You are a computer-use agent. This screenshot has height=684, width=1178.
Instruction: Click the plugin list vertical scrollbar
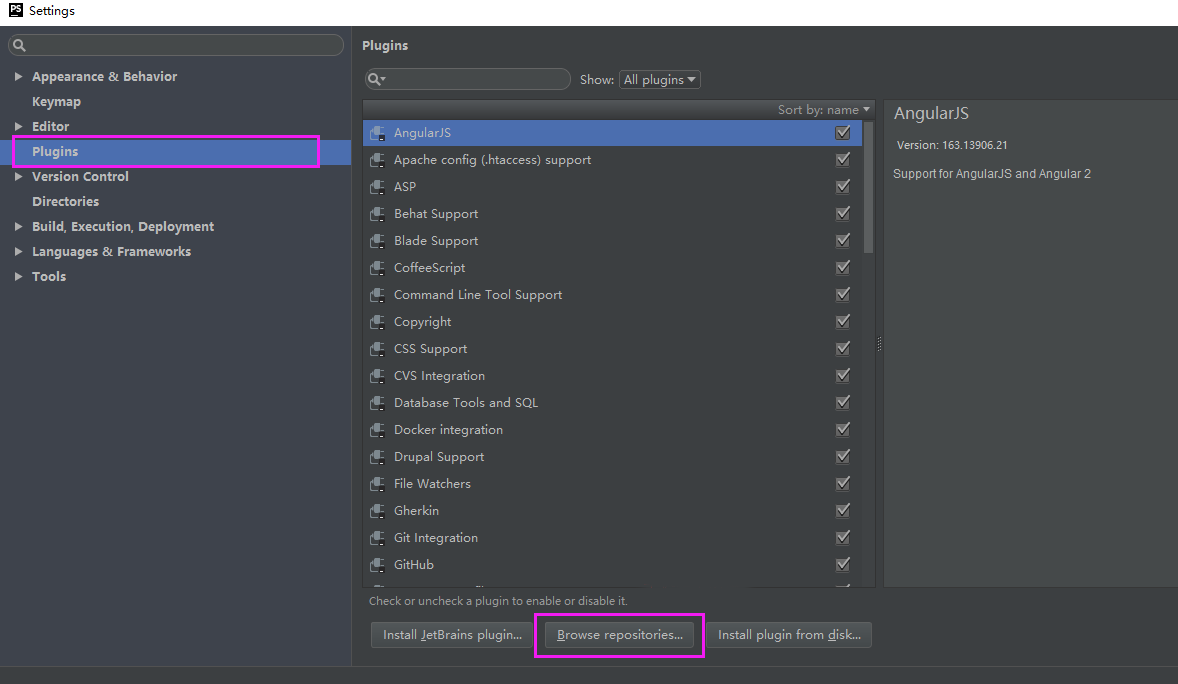coord(868,188)
